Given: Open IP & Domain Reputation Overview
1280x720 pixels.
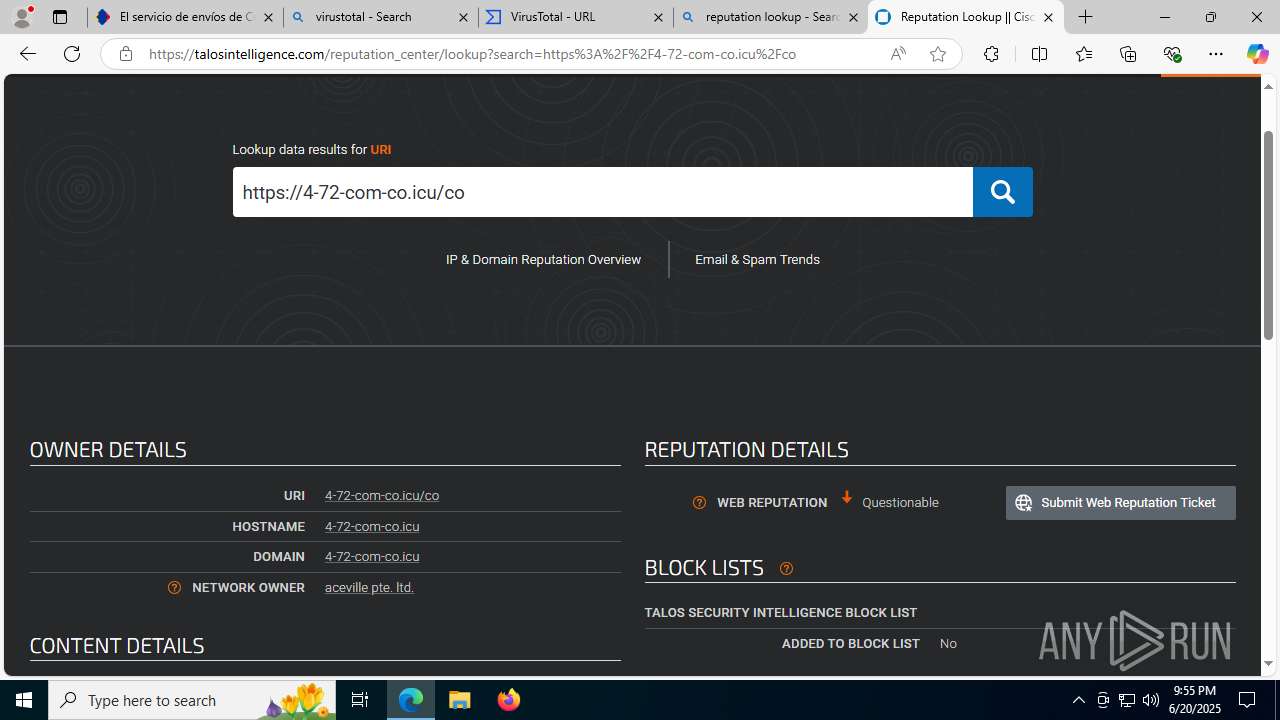Looking at the screenshot, I should point(543,260).
